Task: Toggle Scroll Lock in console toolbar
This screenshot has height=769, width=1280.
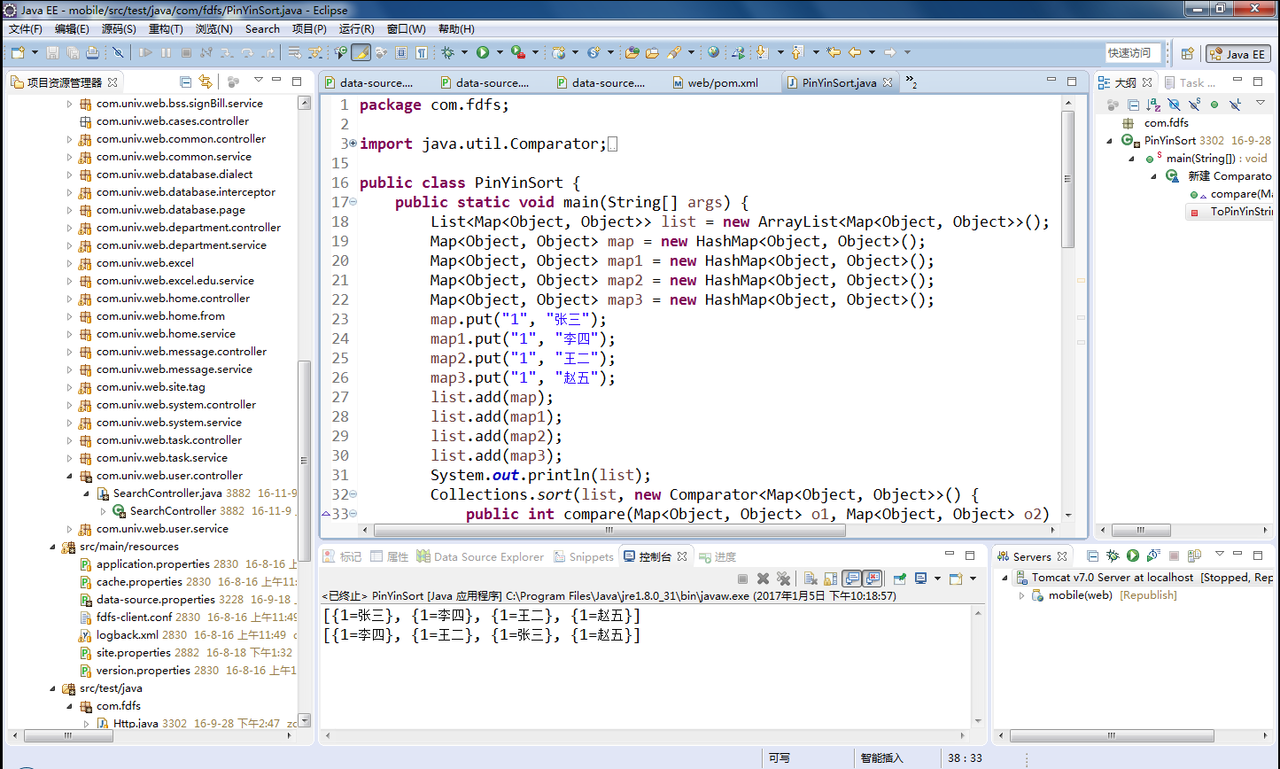Action: (831, 578)
